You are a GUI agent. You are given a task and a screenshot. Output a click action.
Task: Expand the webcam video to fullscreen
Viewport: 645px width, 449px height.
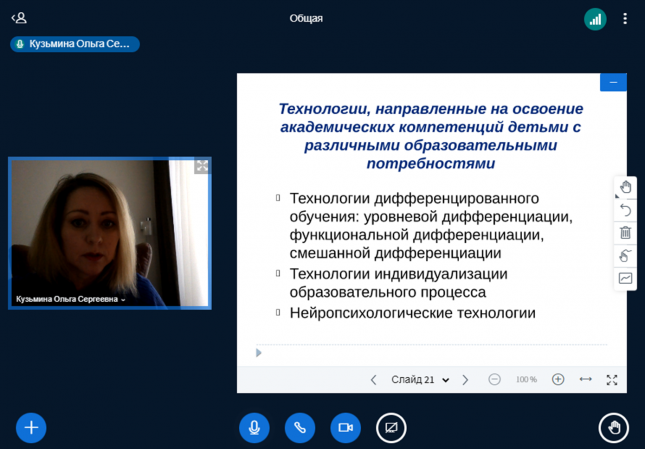pyautogui.click(x=202, y=167)
